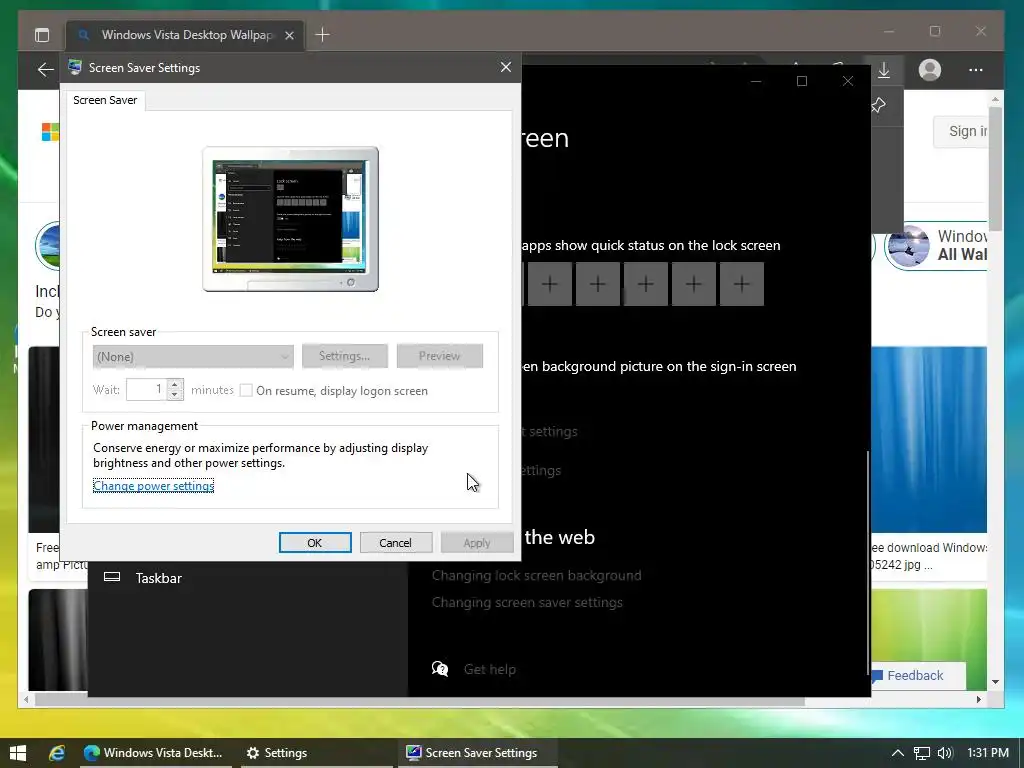The height and width of the screenshot is (768, 1024).
Task: Add fourth visible quick status app
Action: coord(694,283)
